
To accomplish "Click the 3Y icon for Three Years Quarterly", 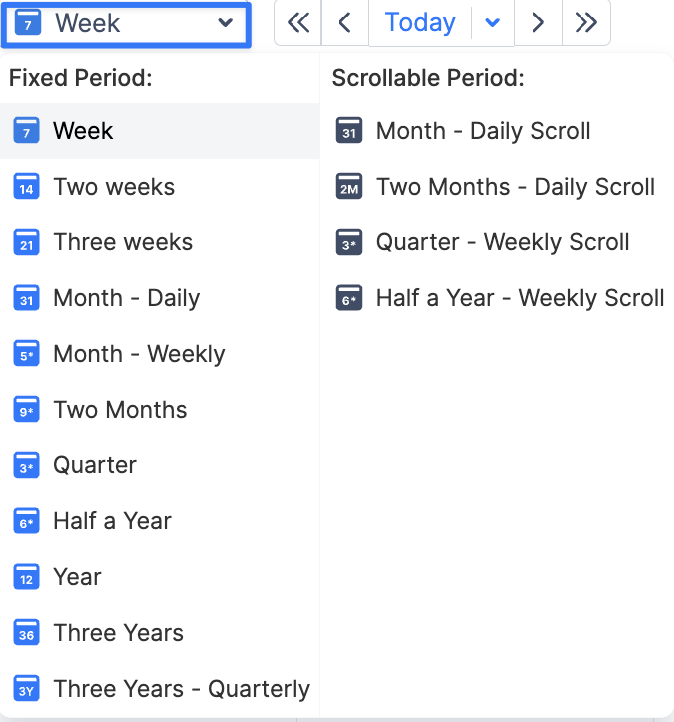I will click(26, 689).
